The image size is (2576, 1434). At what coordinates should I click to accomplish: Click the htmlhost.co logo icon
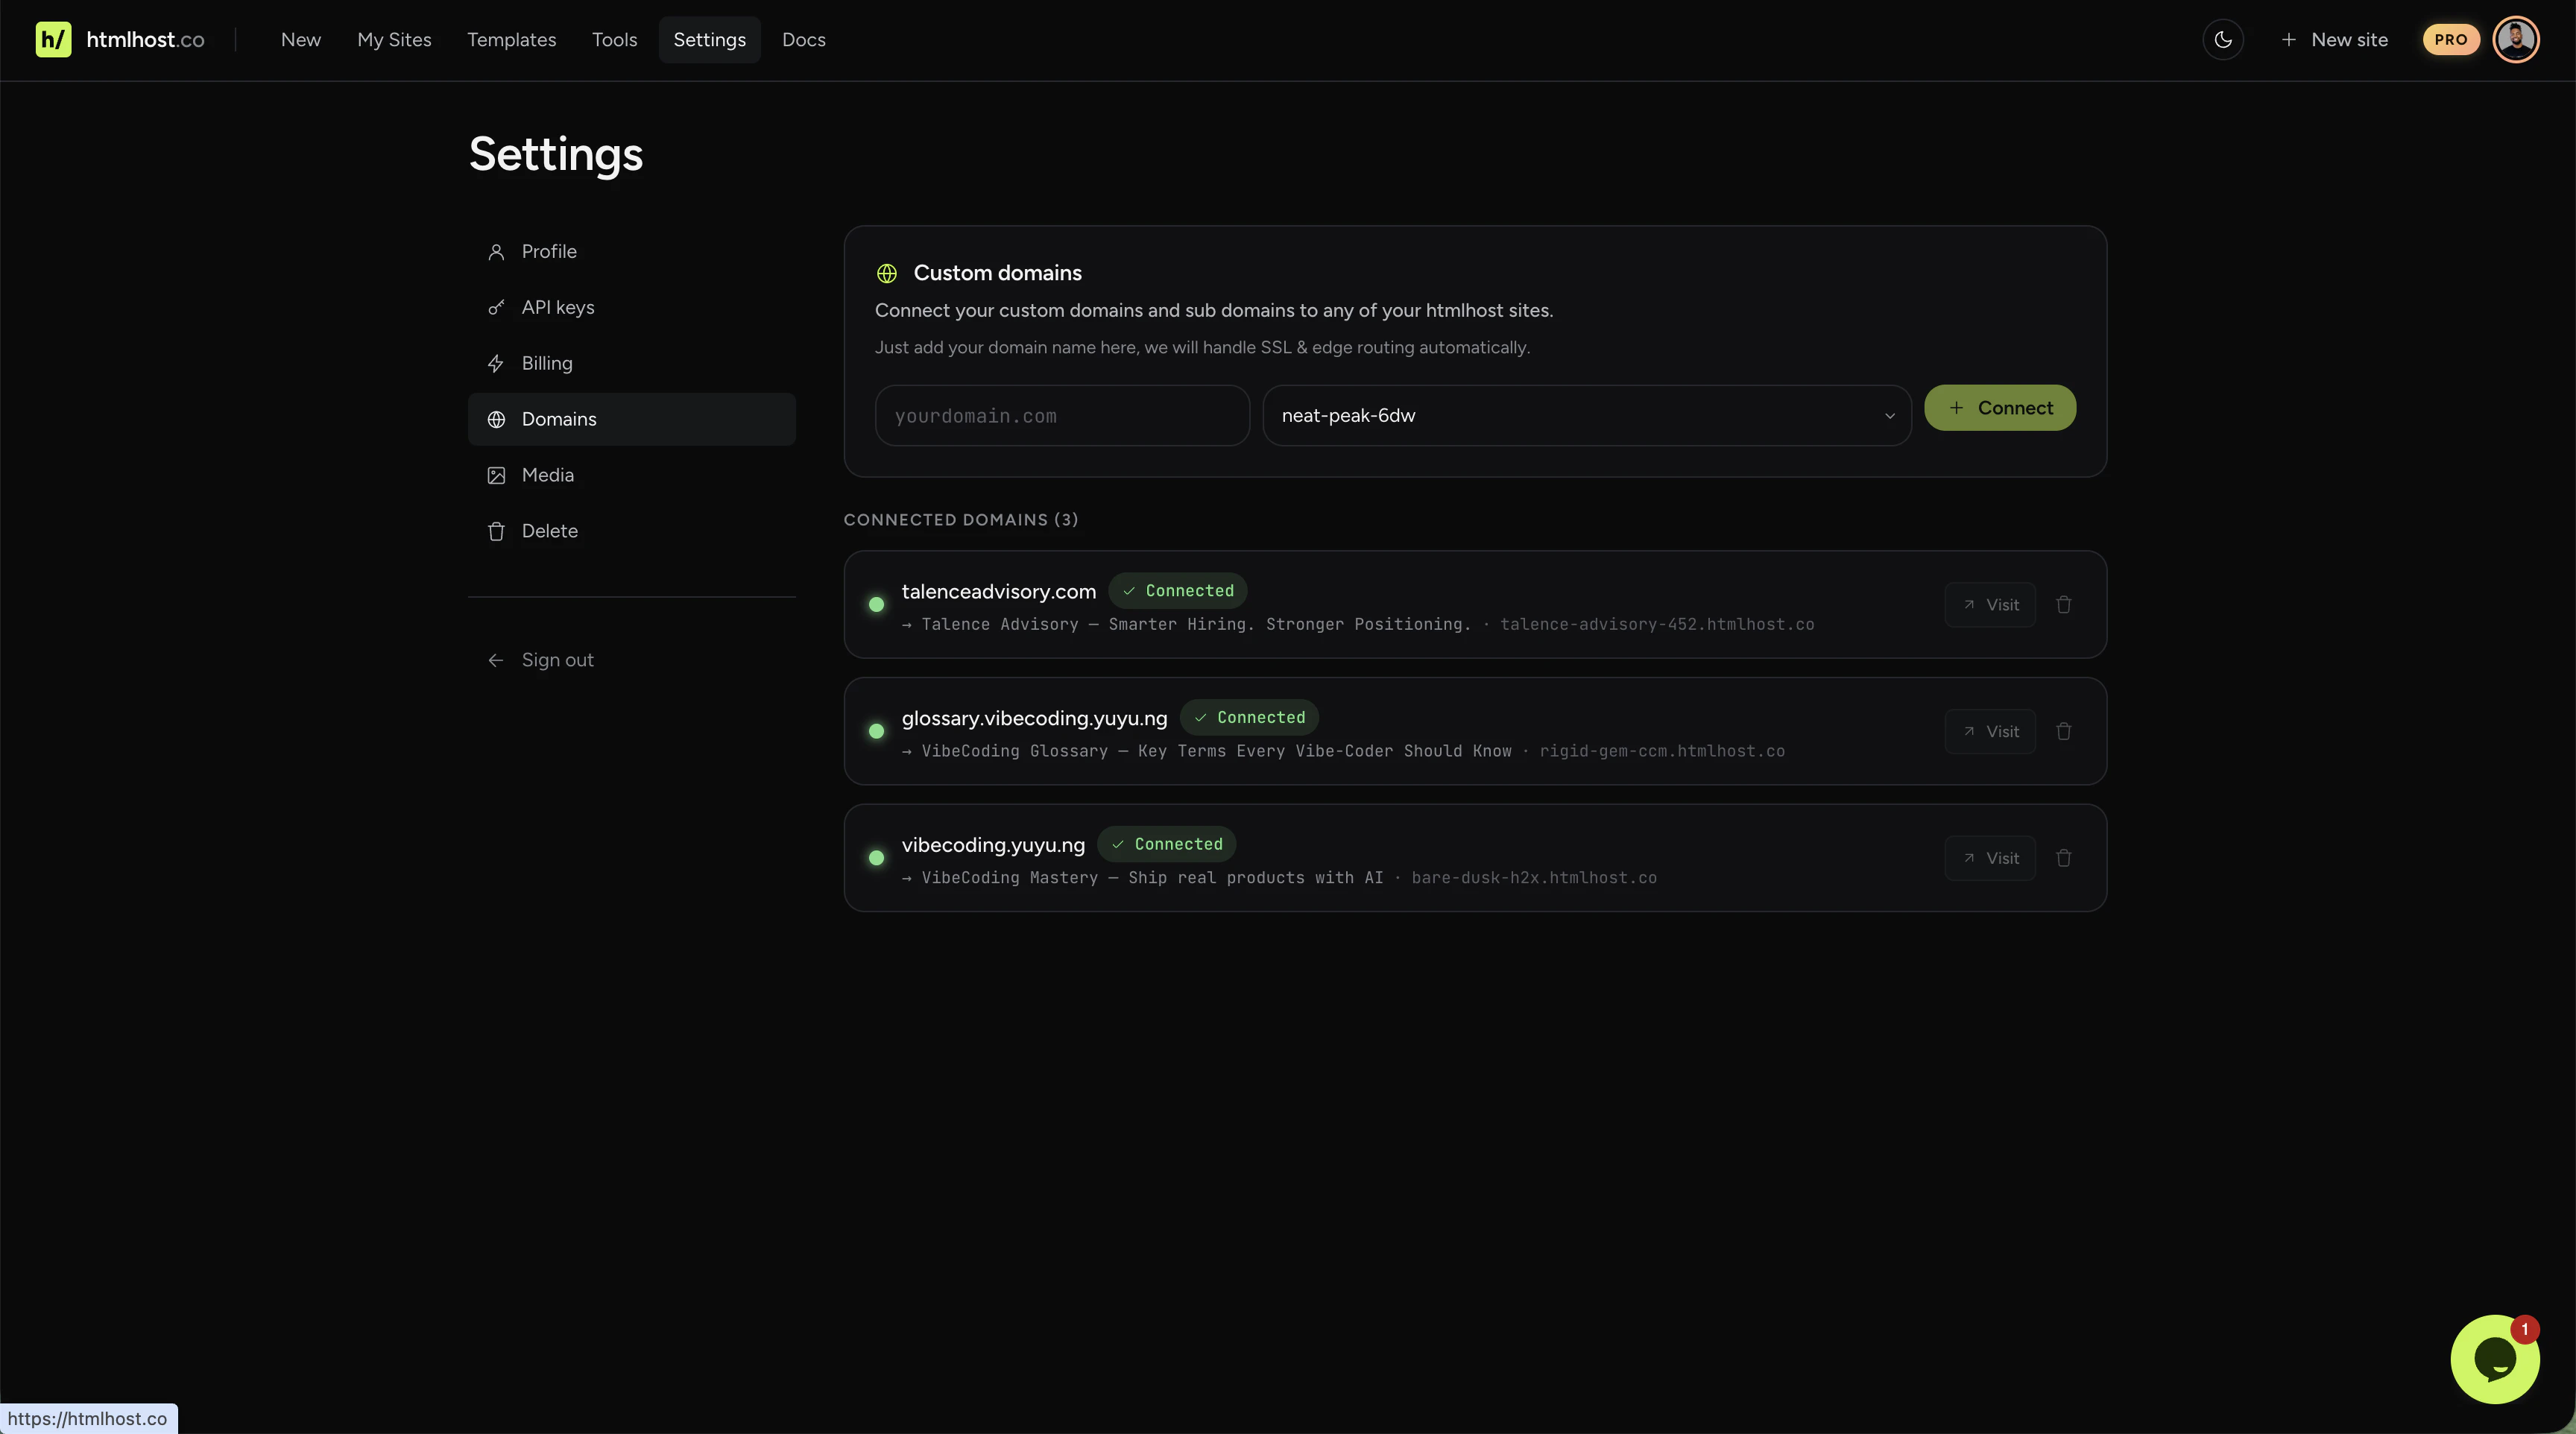tap(53, 40)
